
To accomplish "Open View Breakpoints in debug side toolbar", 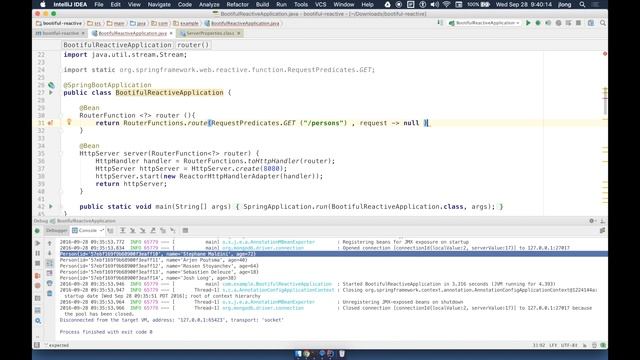I will (x=38, y=276).
